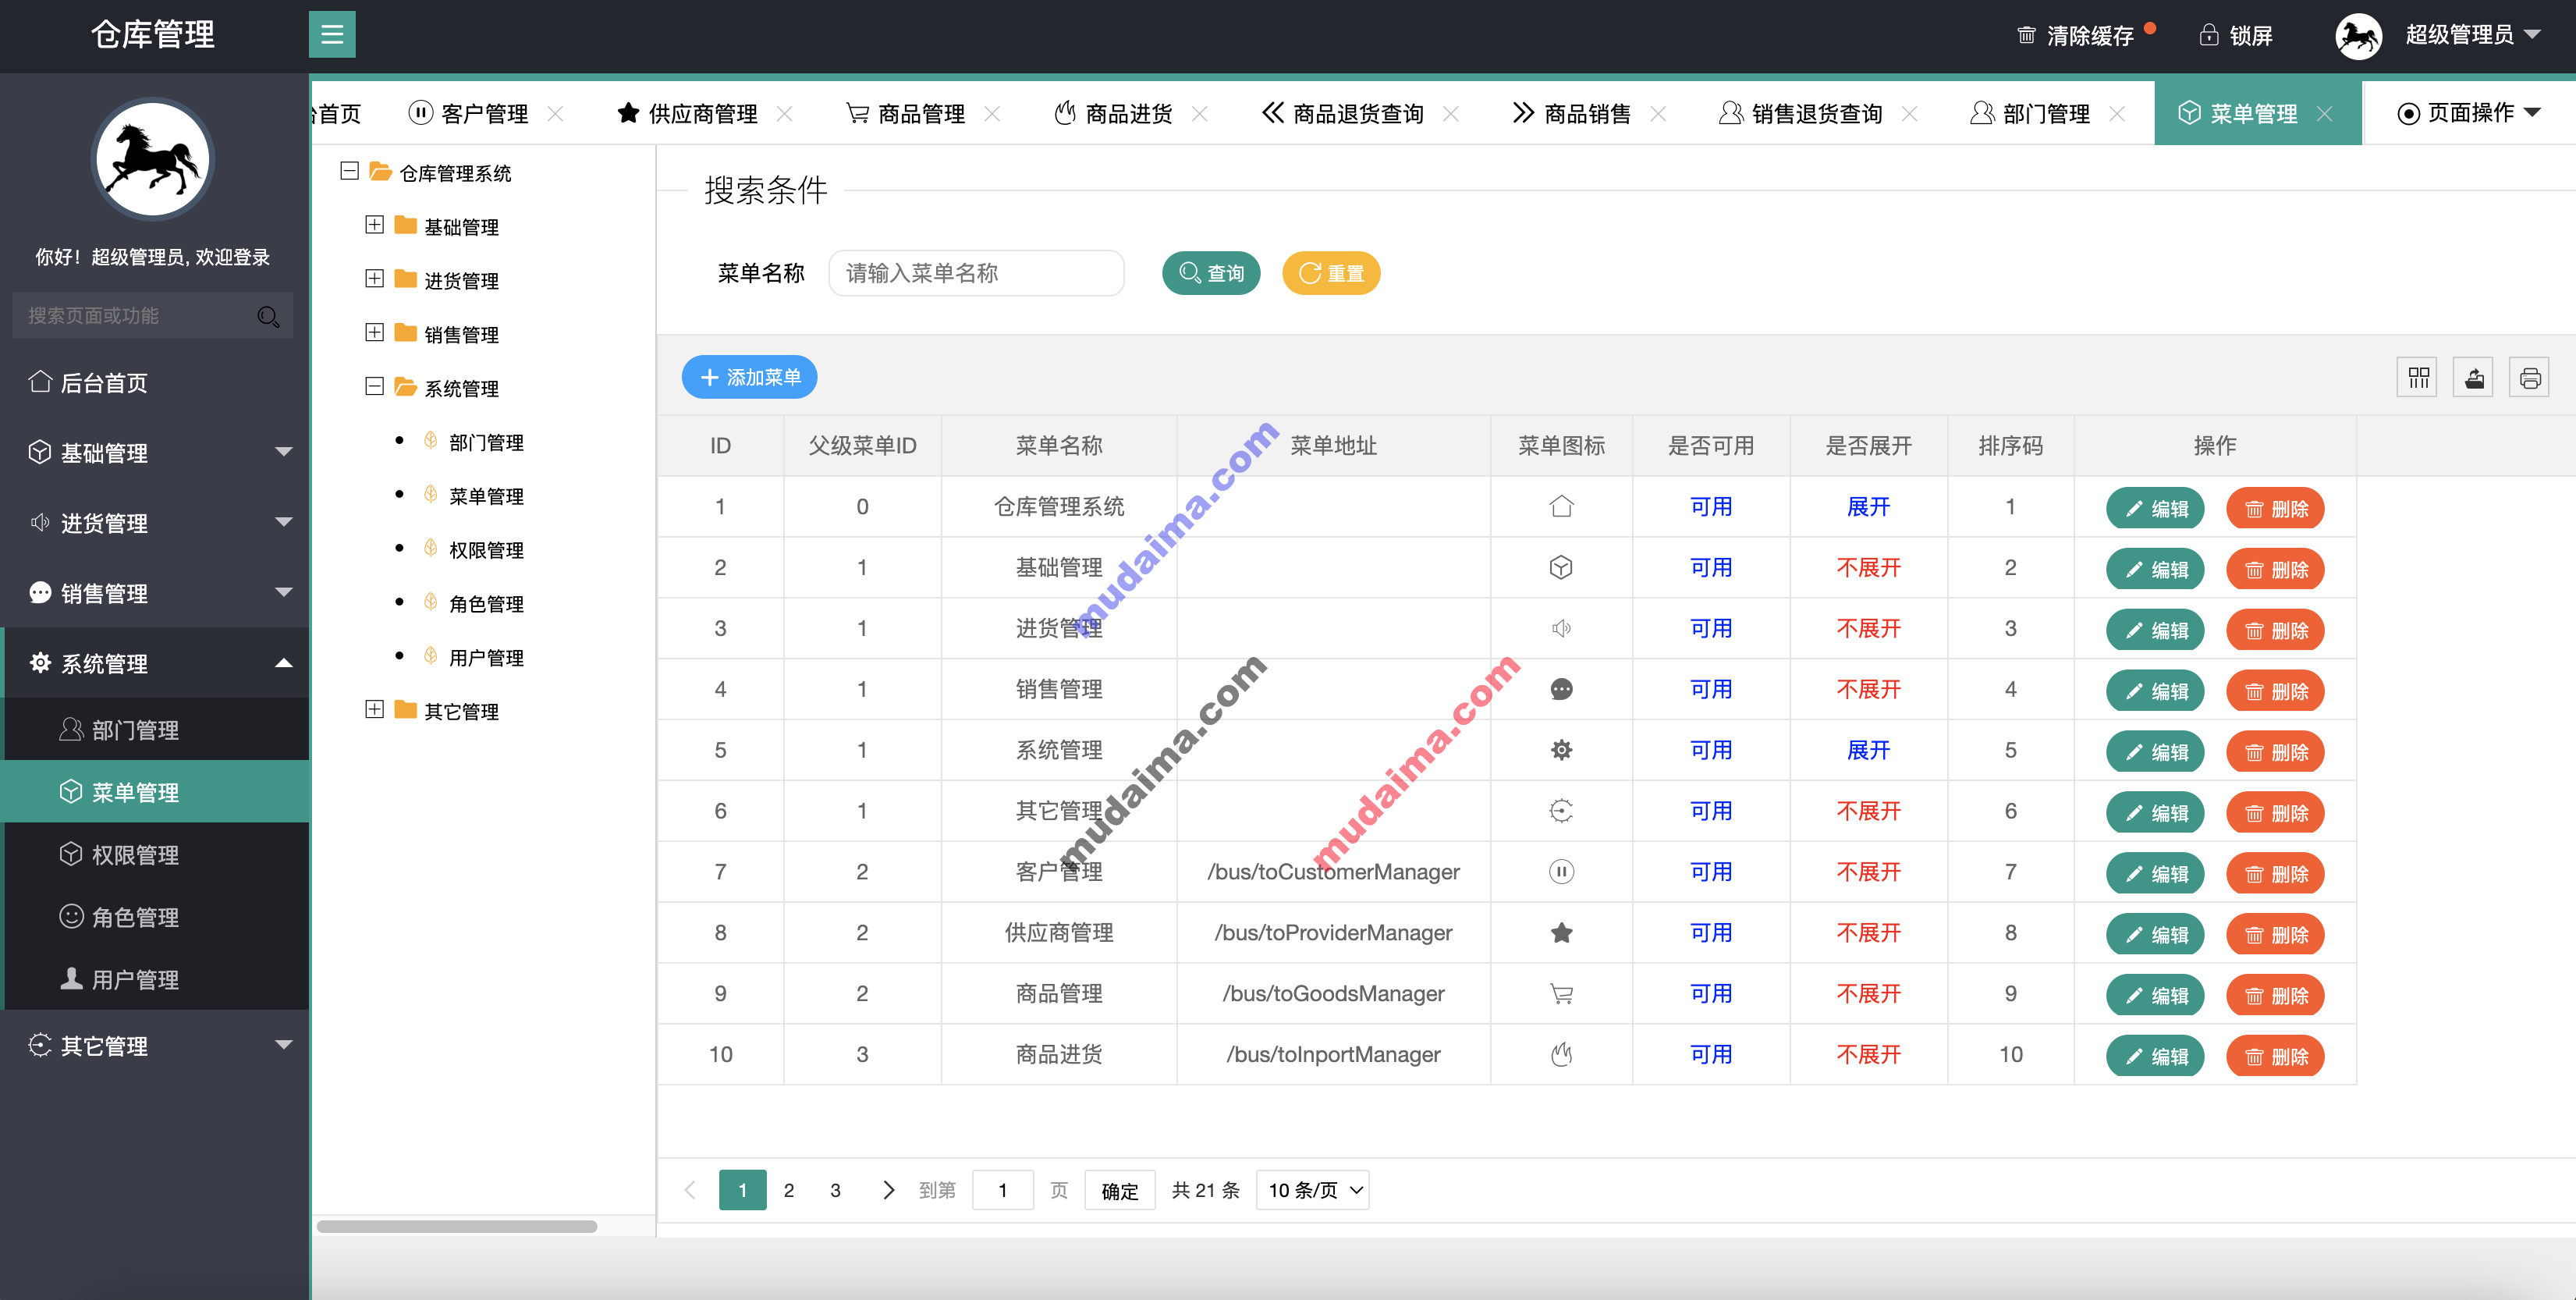The image size is (2576, 1300).
Task: Click the 重置 reset button
Action: coord(1331,273)
